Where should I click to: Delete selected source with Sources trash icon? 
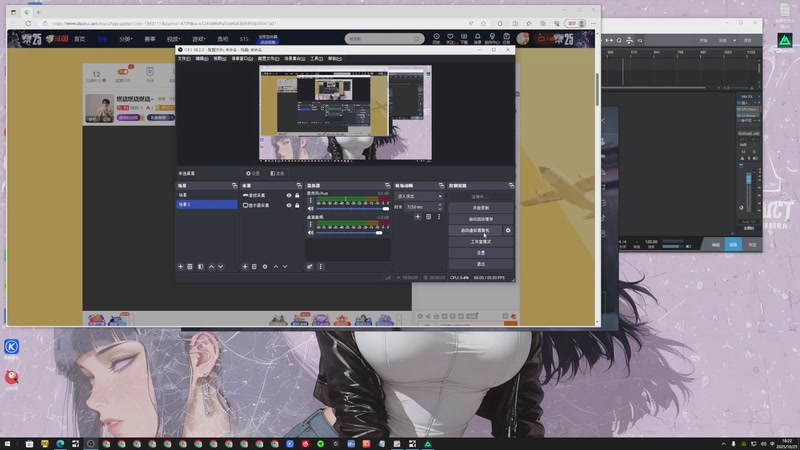[254, 266]
